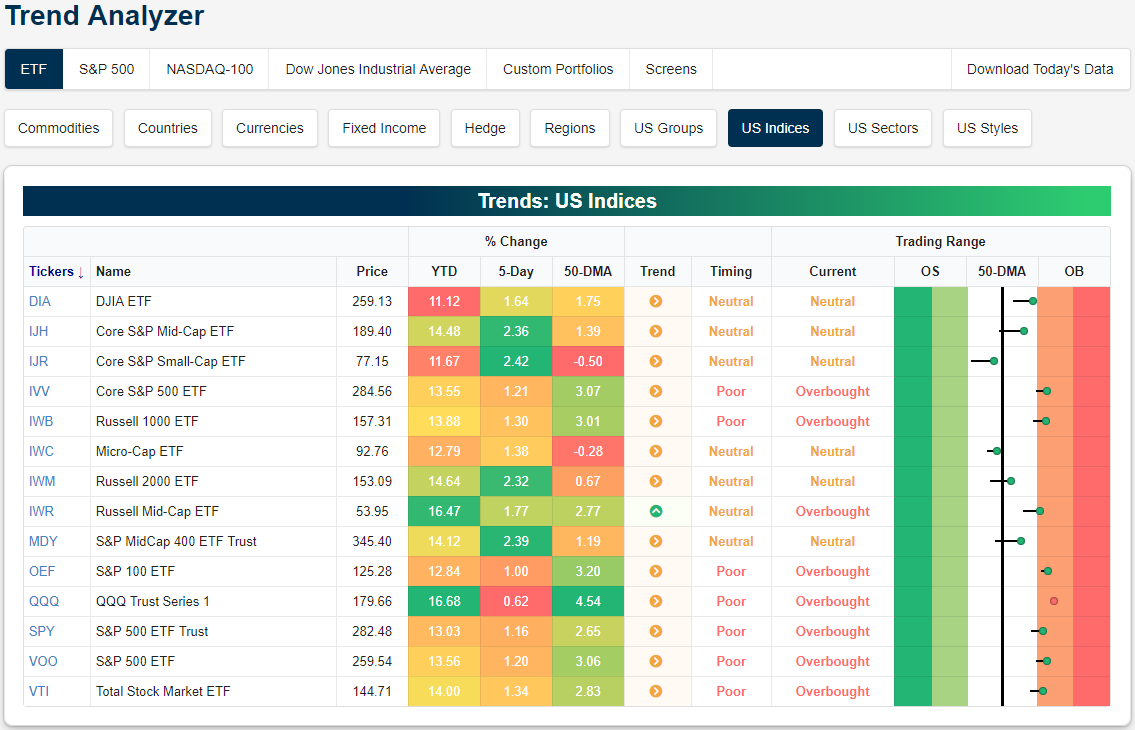The image size is (1135, 730).
Task: Select the US Sectors category button
Action: [x=882, y=128]
